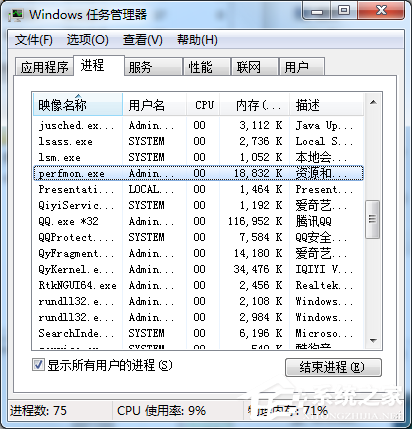Click the LOCAL... user name cell
412x429 pixels.
point(151,189)
